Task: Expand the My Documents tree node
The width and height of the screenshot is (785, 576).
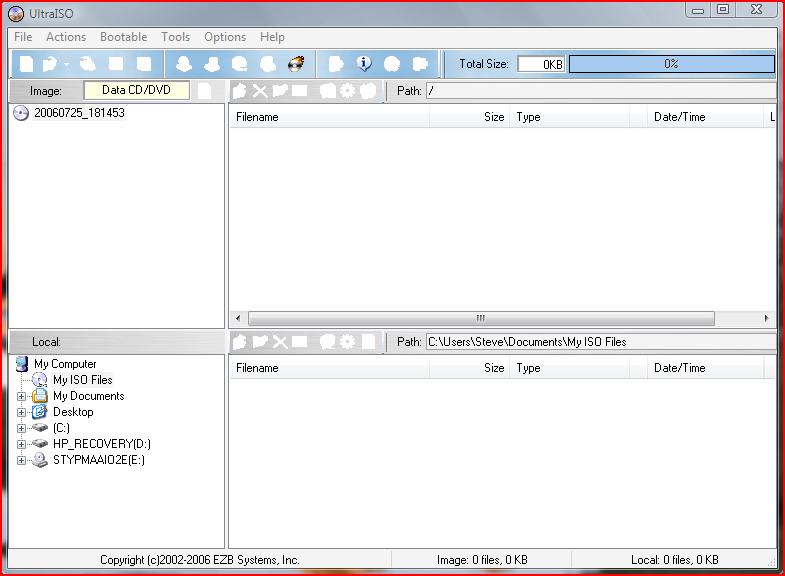Action: [x=21, y=396]
